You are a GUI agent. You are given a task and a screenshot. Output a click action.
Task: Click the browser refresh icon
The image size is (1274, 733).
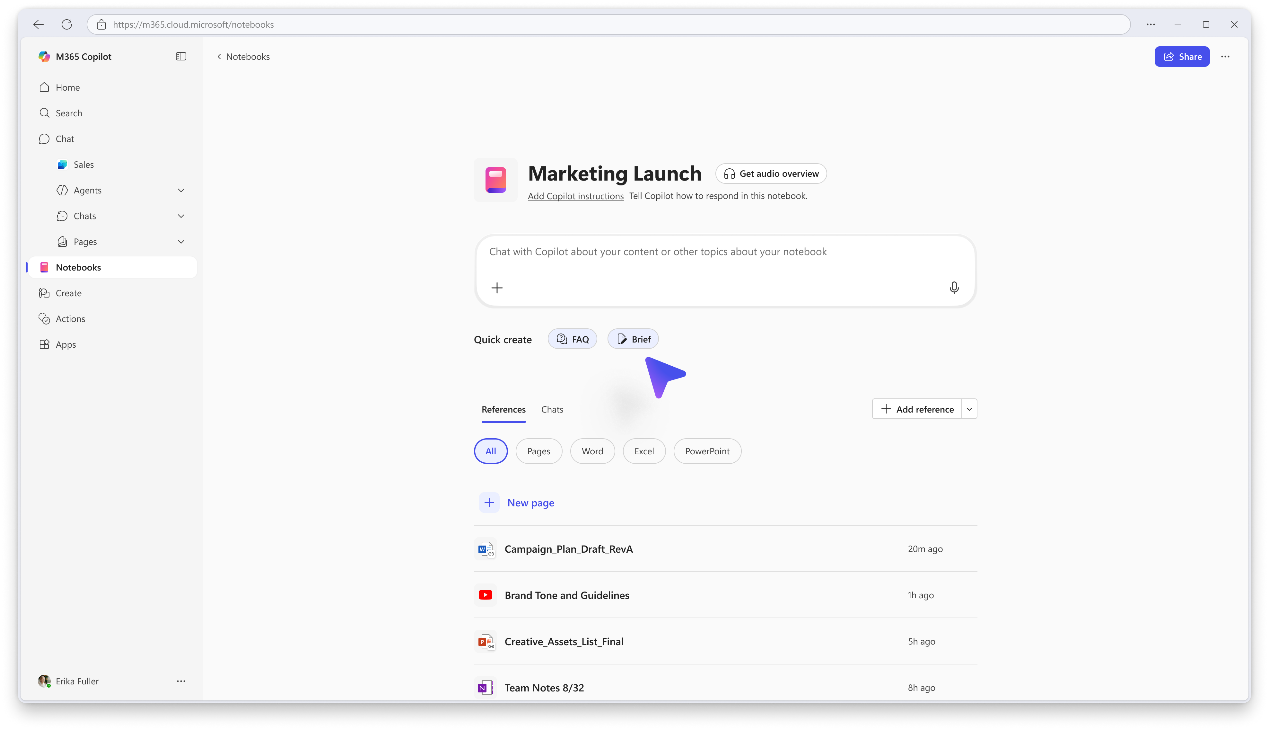click(x=67, y=24)
